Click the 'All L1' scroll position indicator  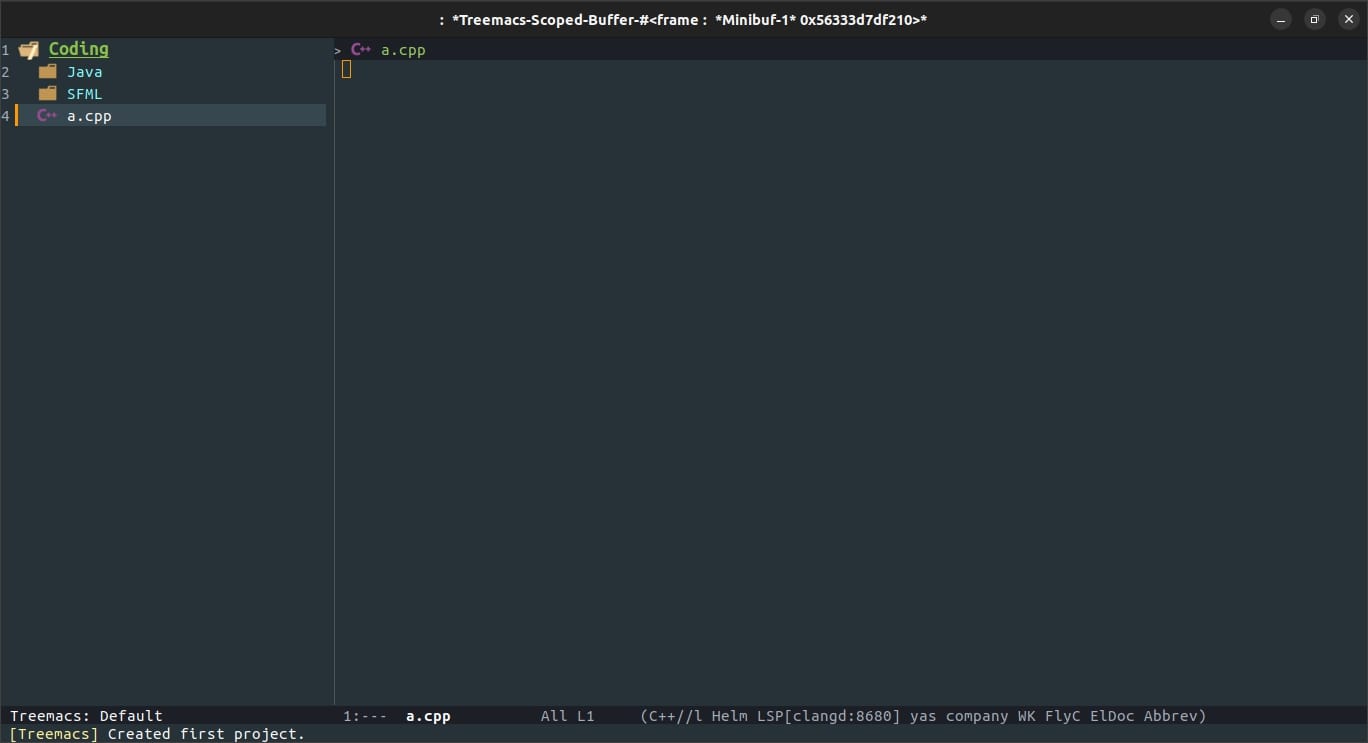[x=567, y=716]
